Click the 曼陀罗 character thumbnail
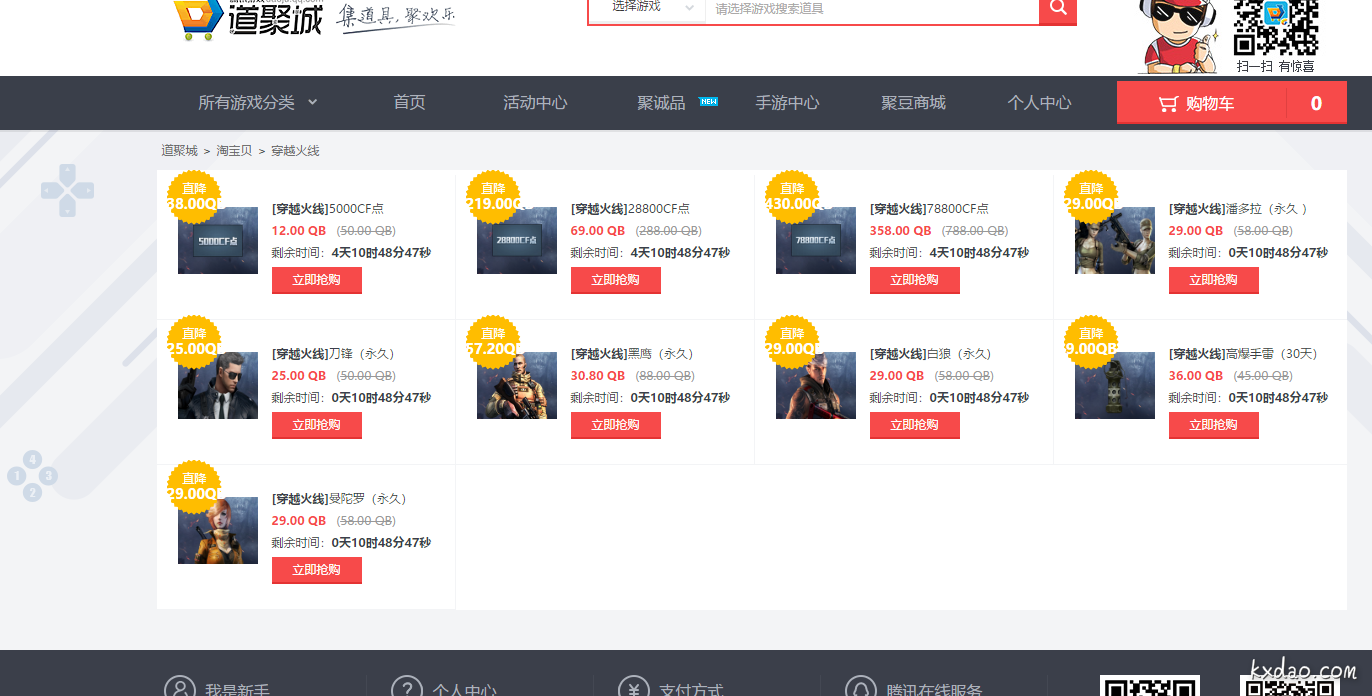 tap(218, 530)
